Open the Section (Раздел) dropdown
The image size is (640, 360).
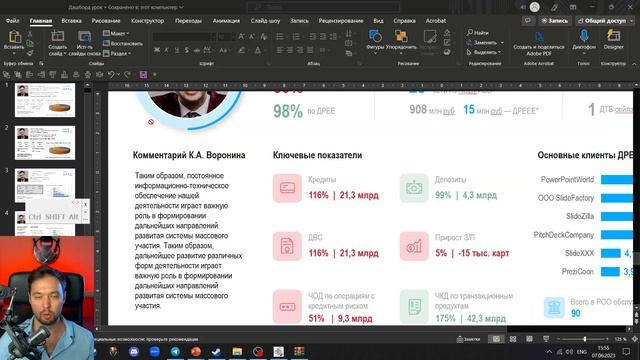(x=117, y=53)
